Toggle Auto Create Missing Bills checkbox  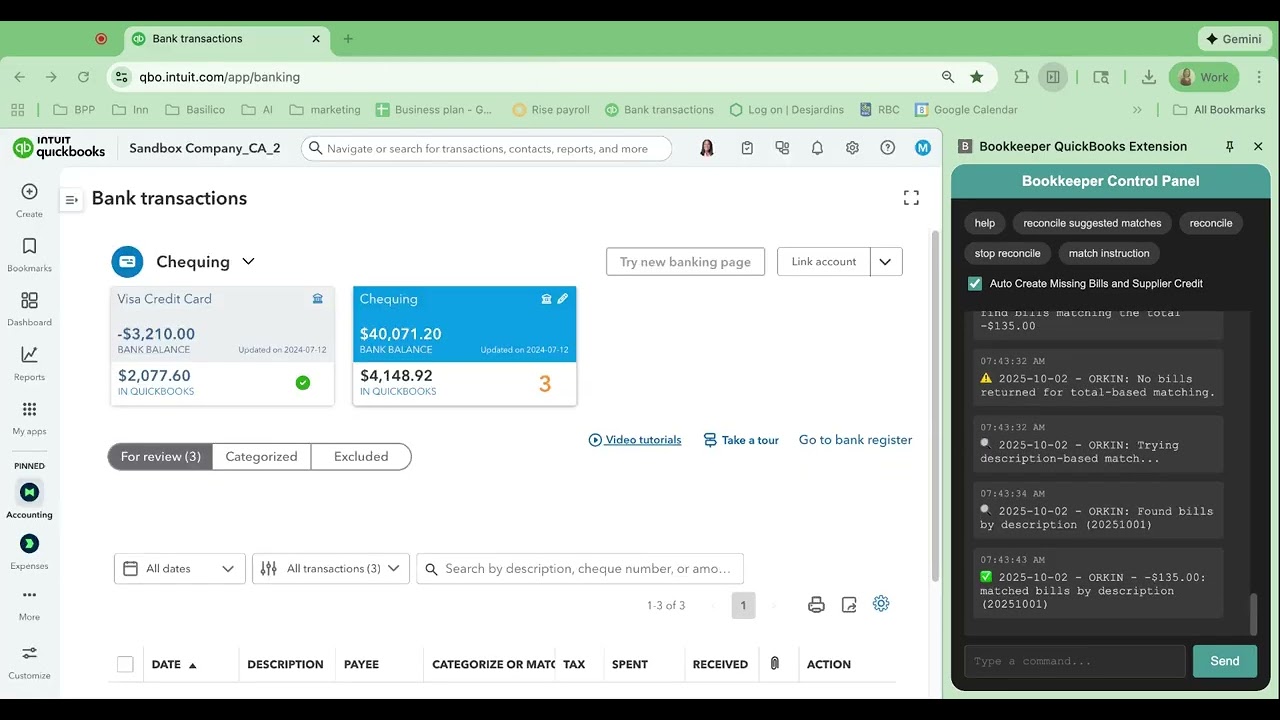[x=975, y=284]
